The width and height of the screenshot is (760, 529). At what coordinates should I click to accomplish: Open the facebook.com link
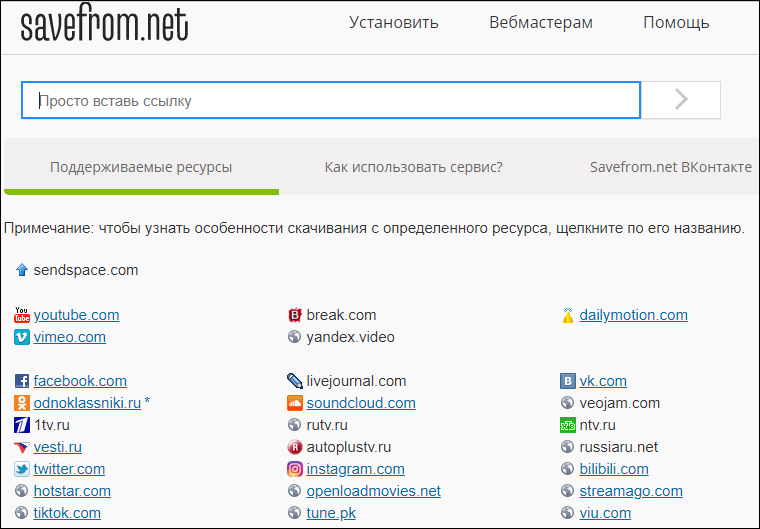(x=80, y=381)
